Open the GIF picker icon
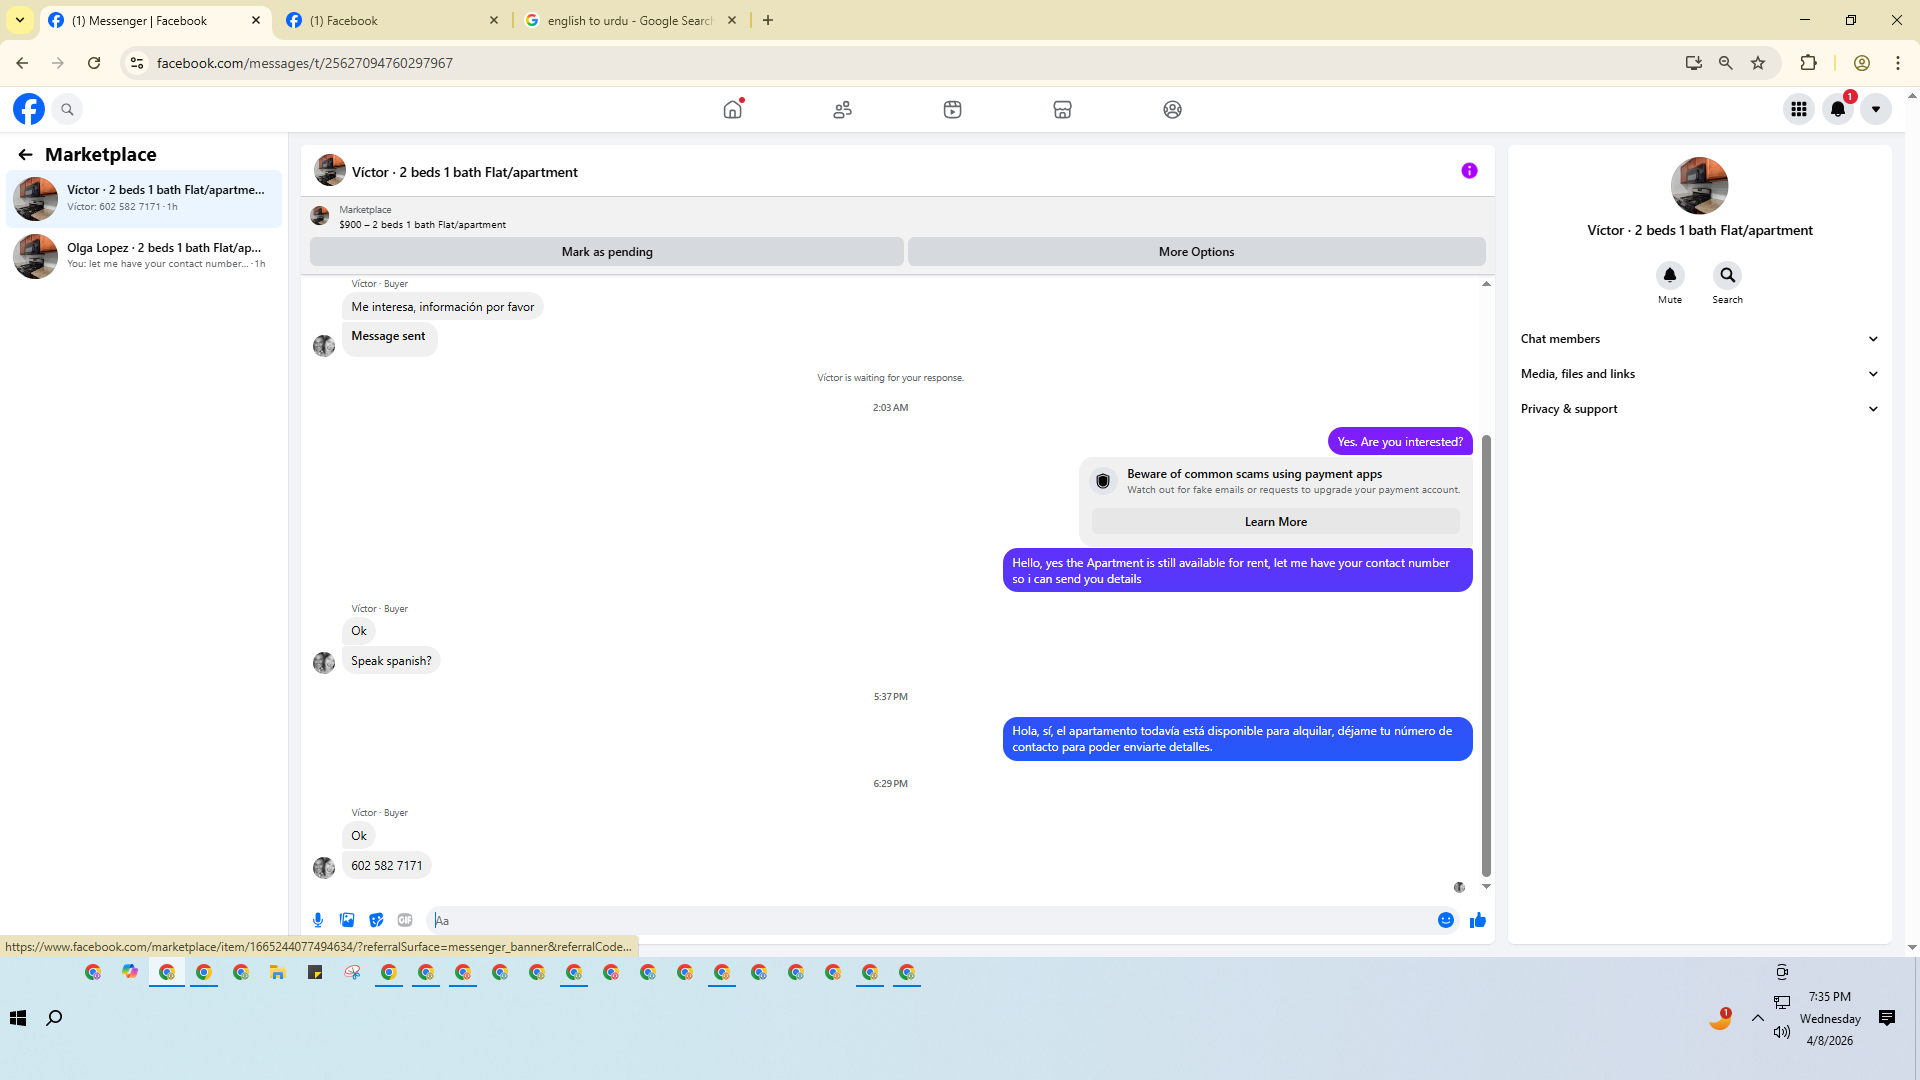This screenshot has height=1080, width=1920. 405,920
